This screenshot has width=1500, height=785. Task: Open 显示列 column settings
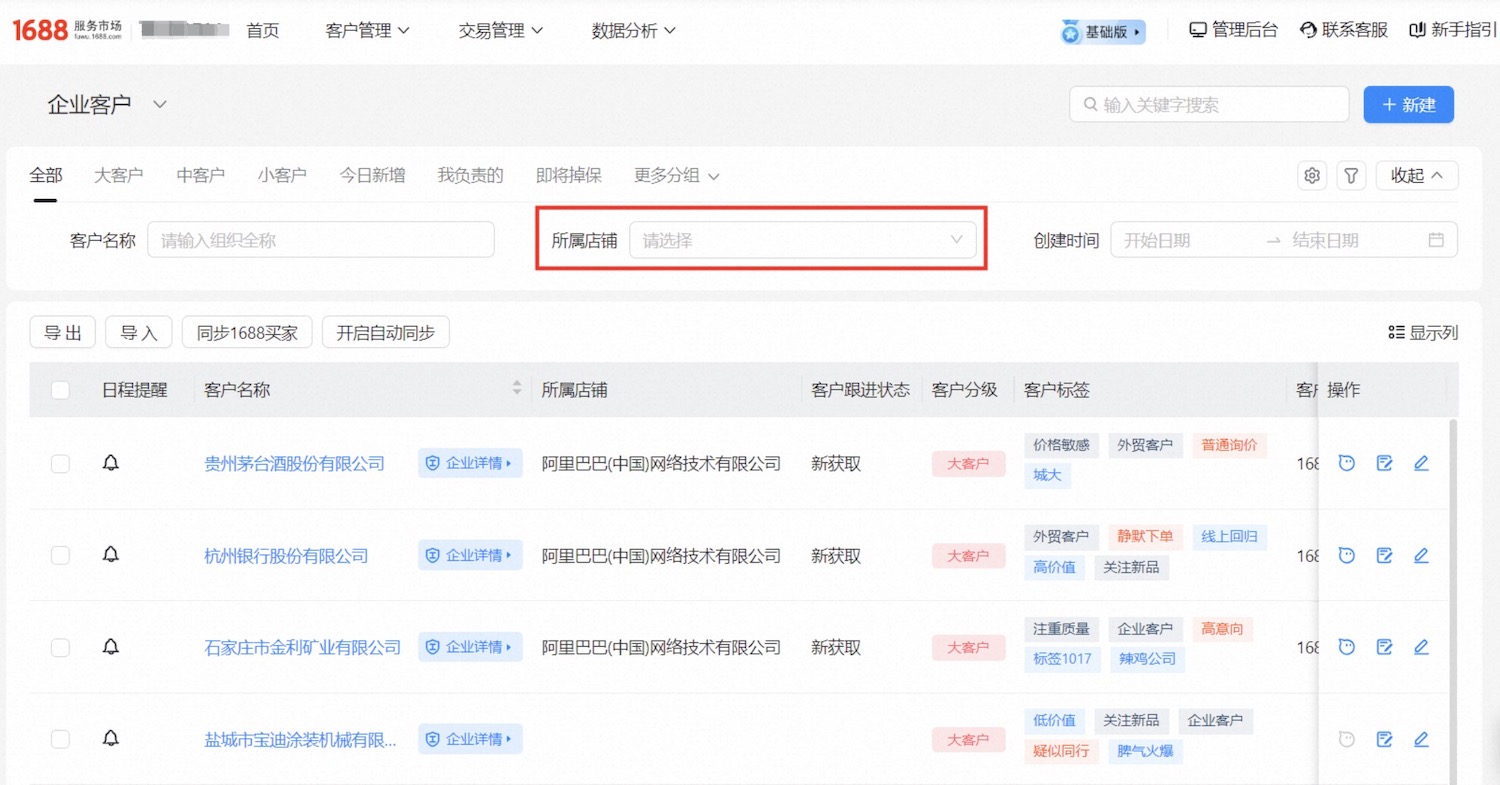pyautogui.click(x=1423, y=333)
